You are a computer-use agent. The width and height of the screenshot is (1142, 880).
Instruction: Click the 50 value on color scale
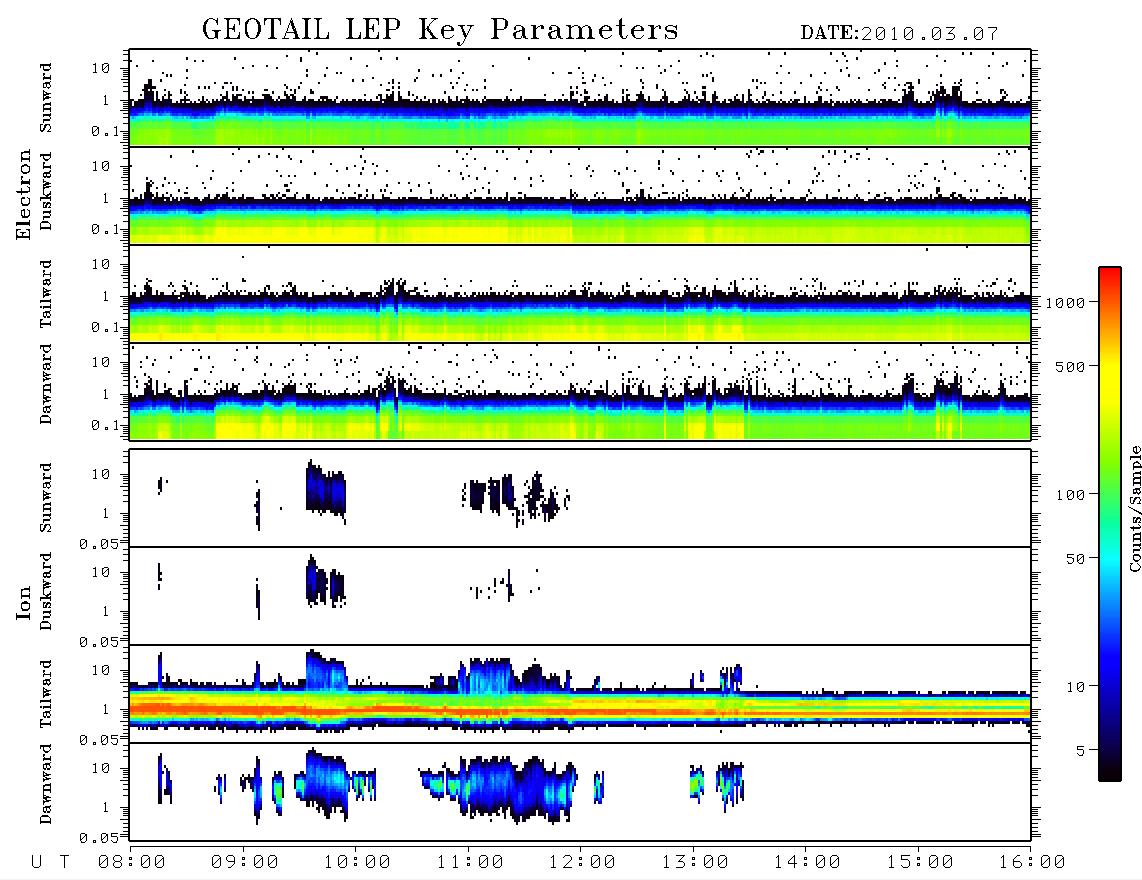pyautogui.click(x=1075, y=559)
